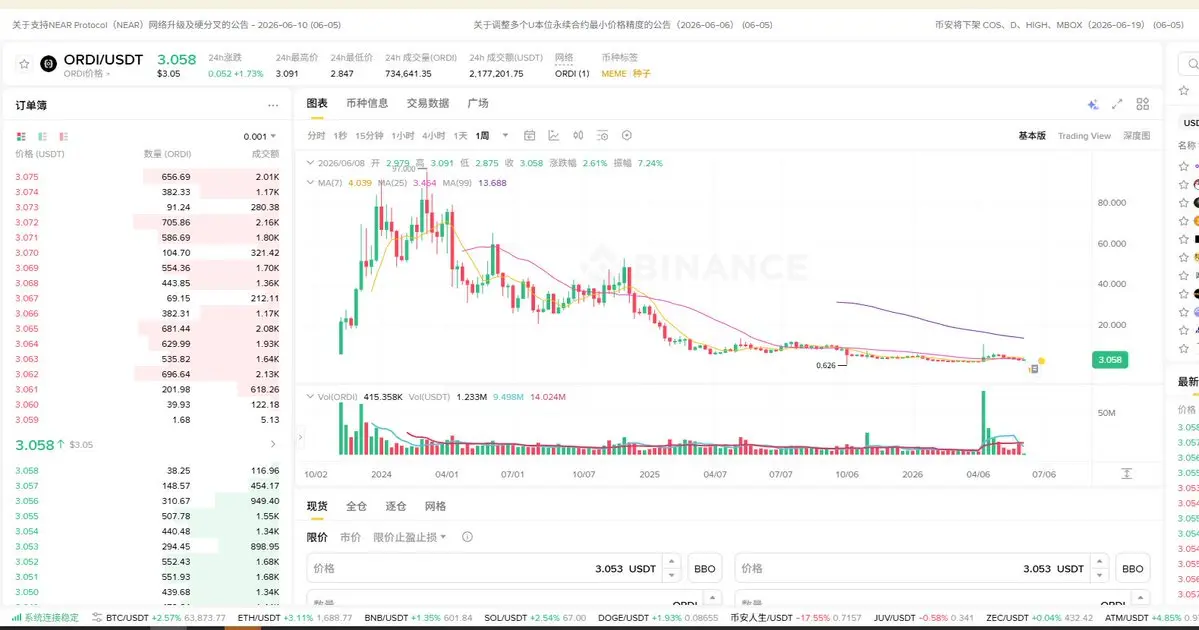Click the MEME coin tag
Viewport: 1199px width, 630px height.
(x=614, y=73)
